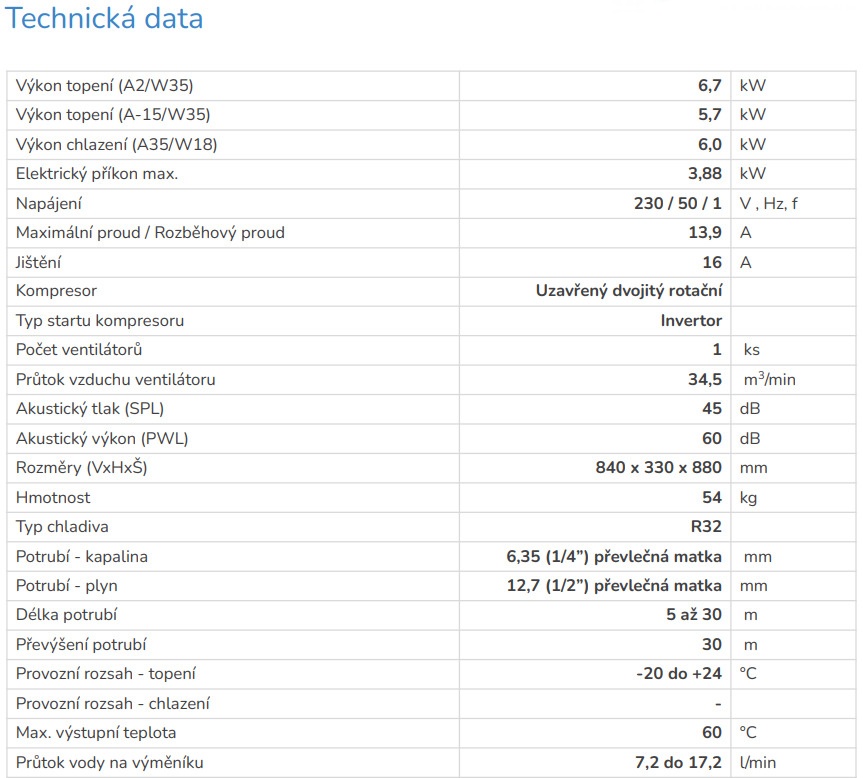Click the "Technická data" heading
This screenshot has width=863, height=778.
104,19
